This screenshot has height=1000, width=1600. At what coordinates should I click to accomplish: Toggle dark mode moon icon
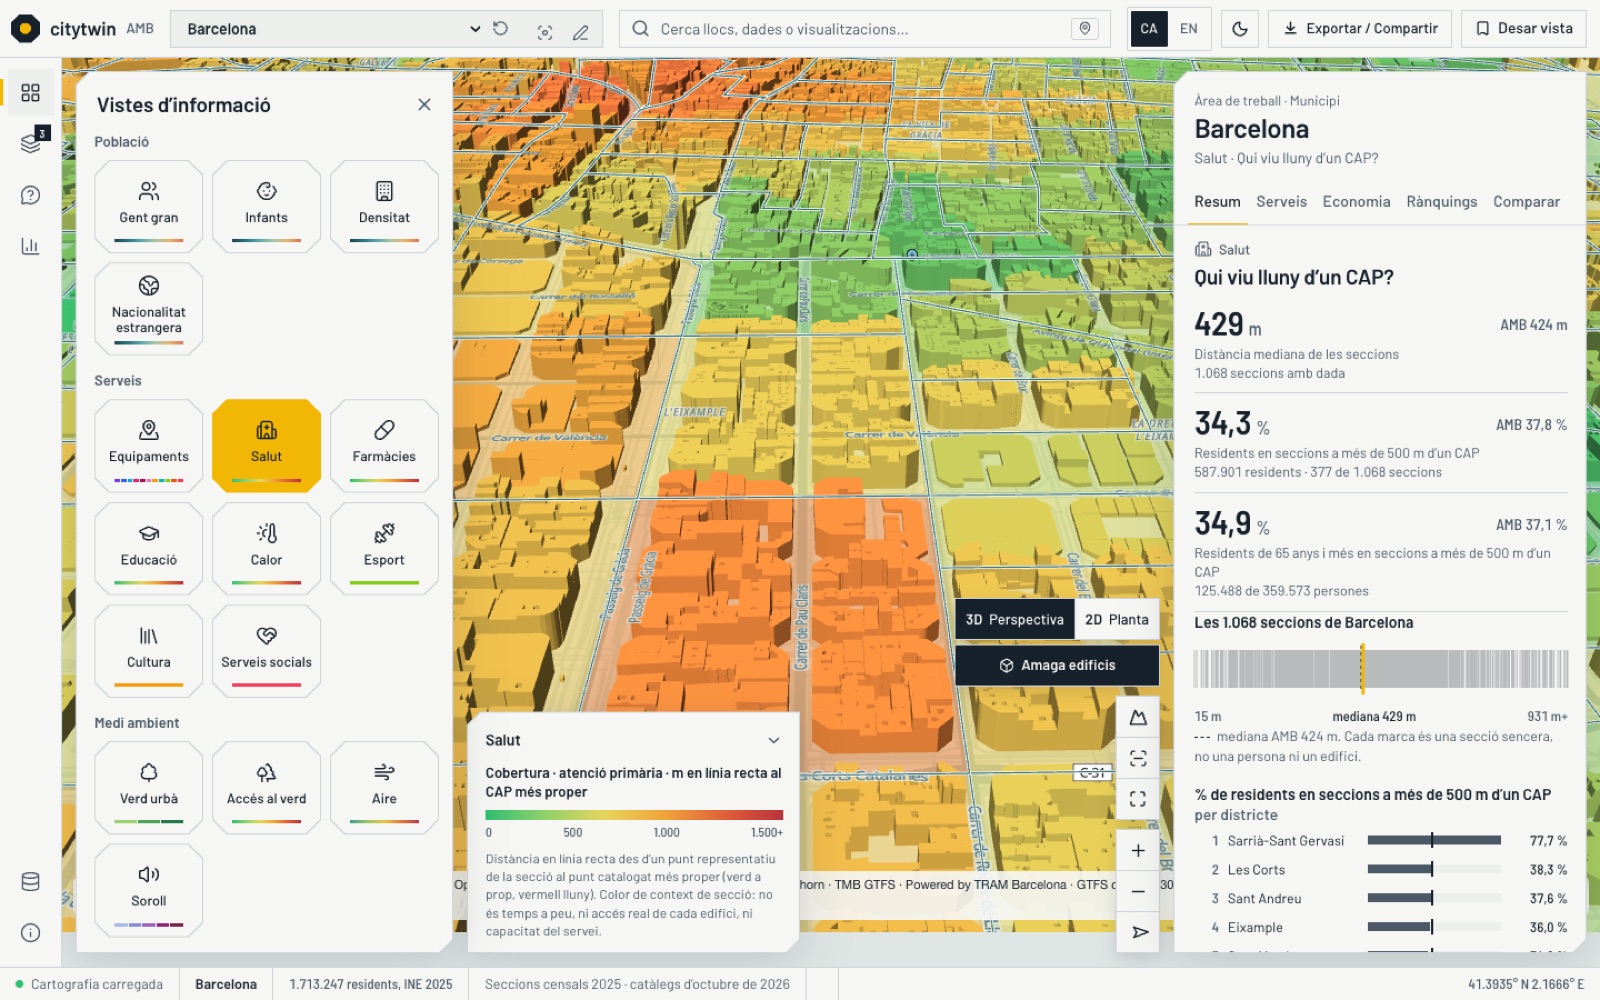(x=1240, y=29)
